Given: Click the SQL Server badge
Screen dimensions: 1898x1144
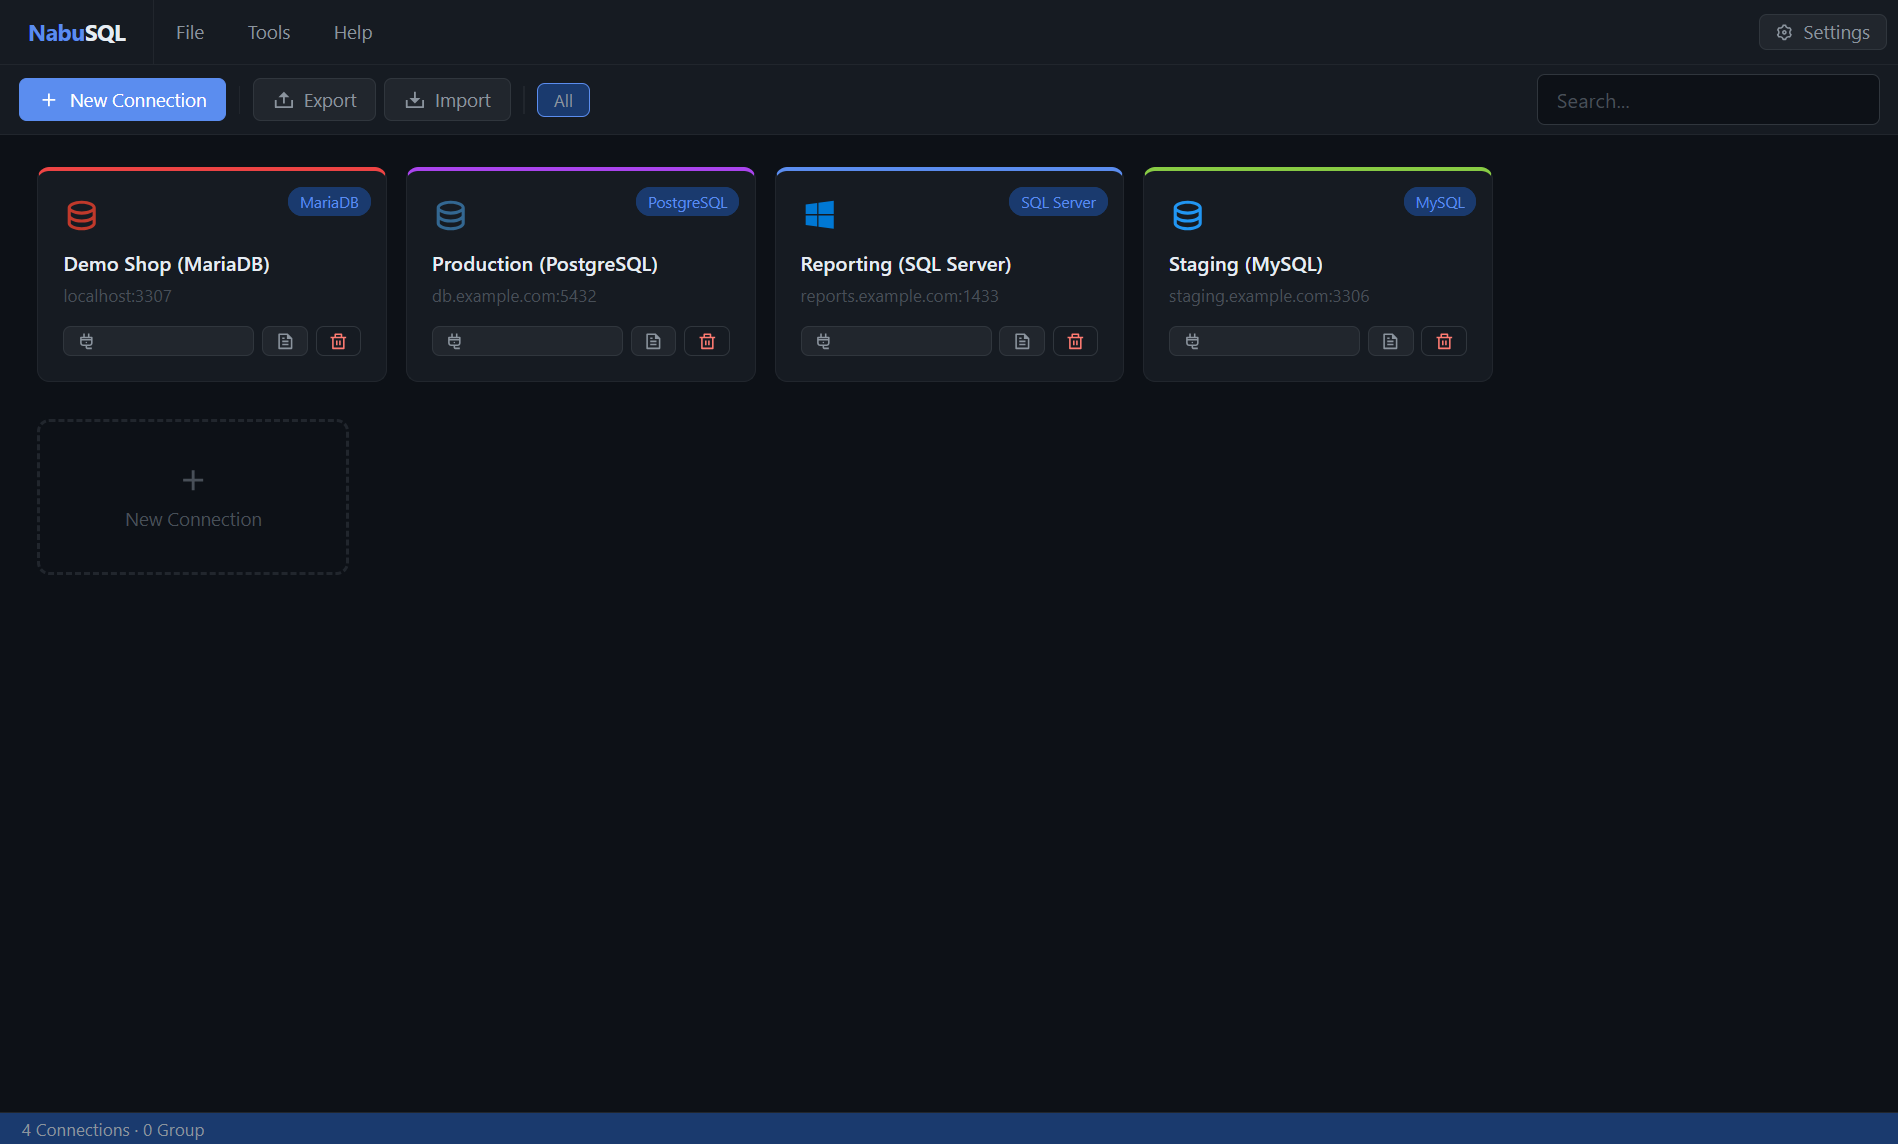Looking at the screenshot, I should [1058, 202].
